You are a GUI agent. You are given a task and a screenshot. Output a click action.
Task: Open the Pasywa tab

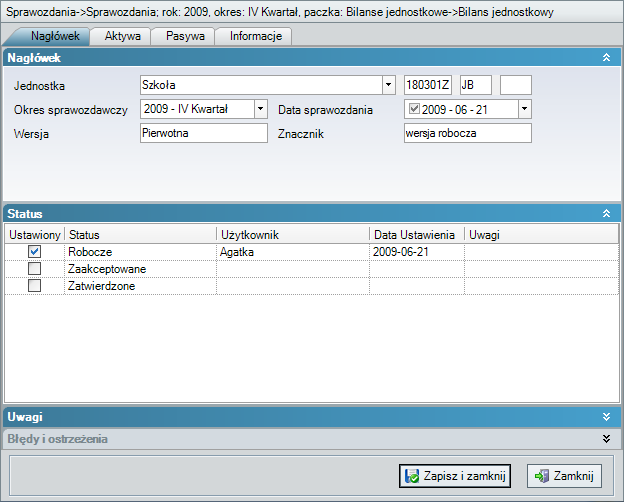[x=185, y=36]
